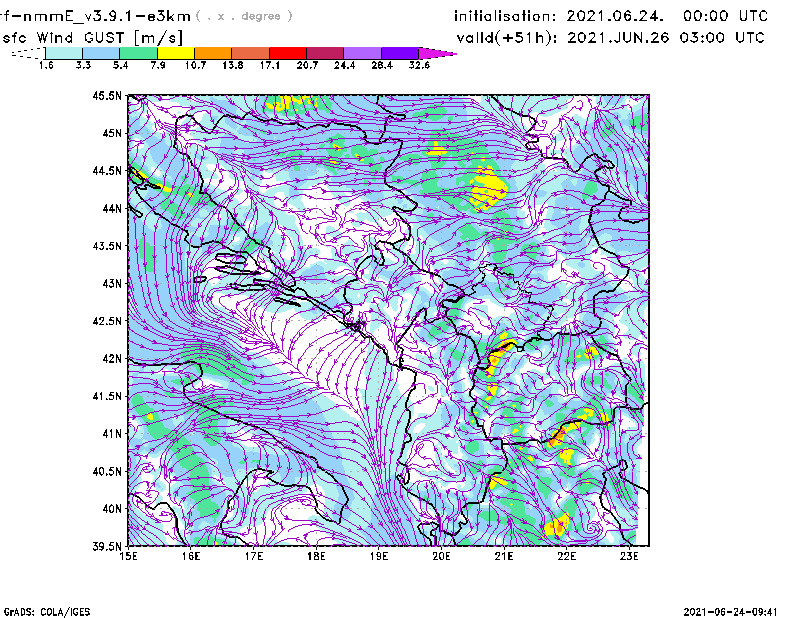
Task: Click the '44.5N' latitude label
Action: click(x=107, y=170)
